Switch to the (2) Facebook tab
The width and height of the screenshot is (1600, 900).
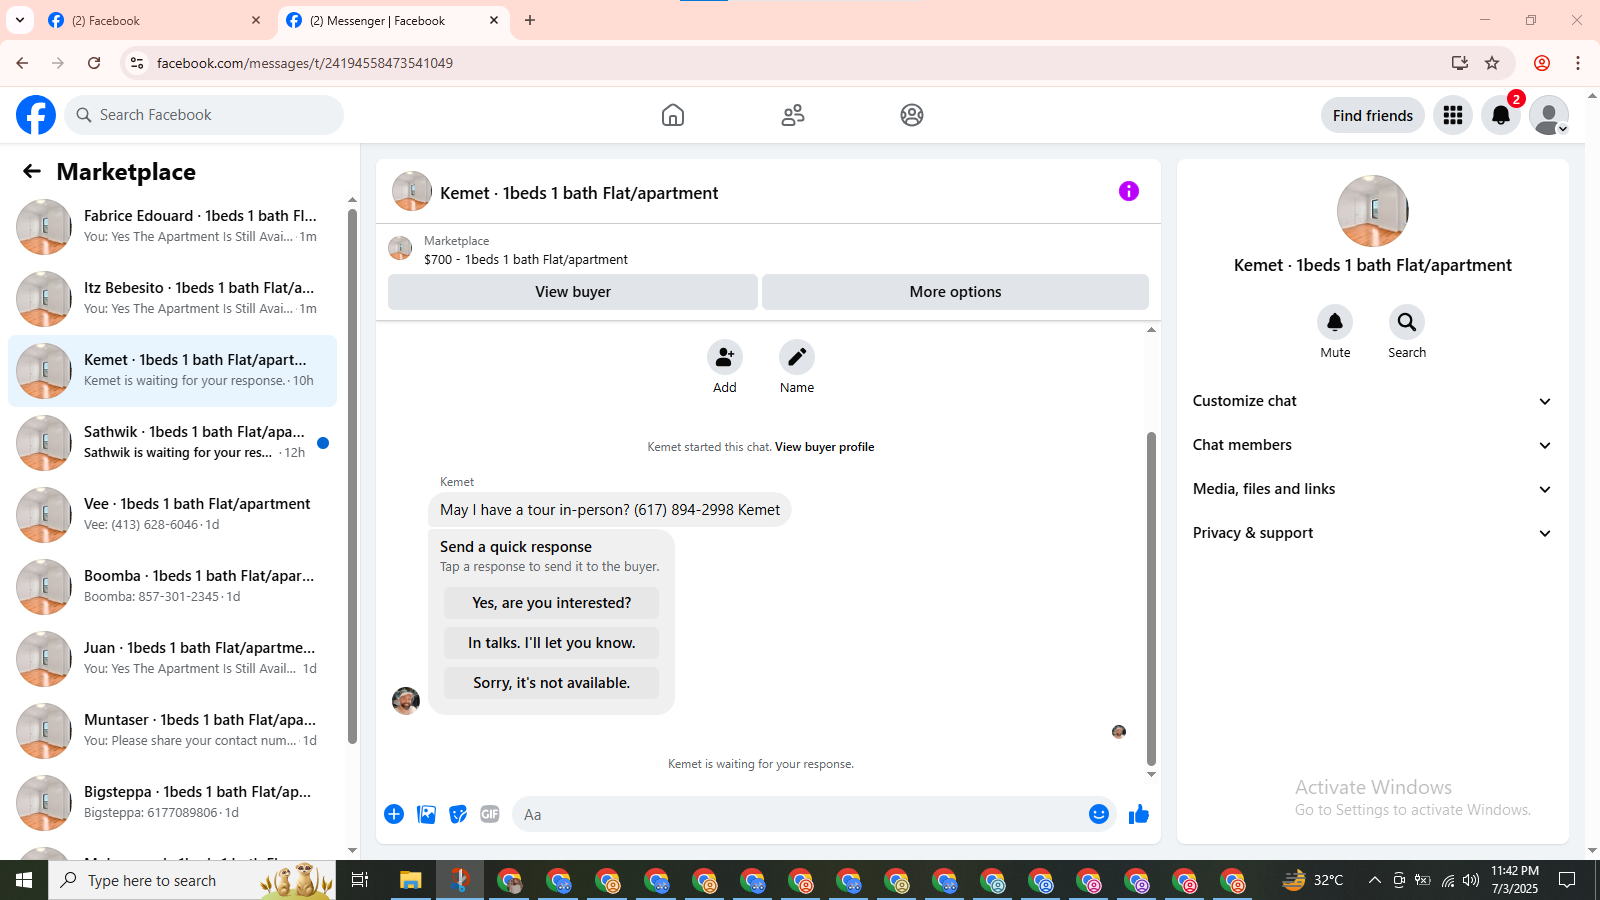tap(152, 20)
